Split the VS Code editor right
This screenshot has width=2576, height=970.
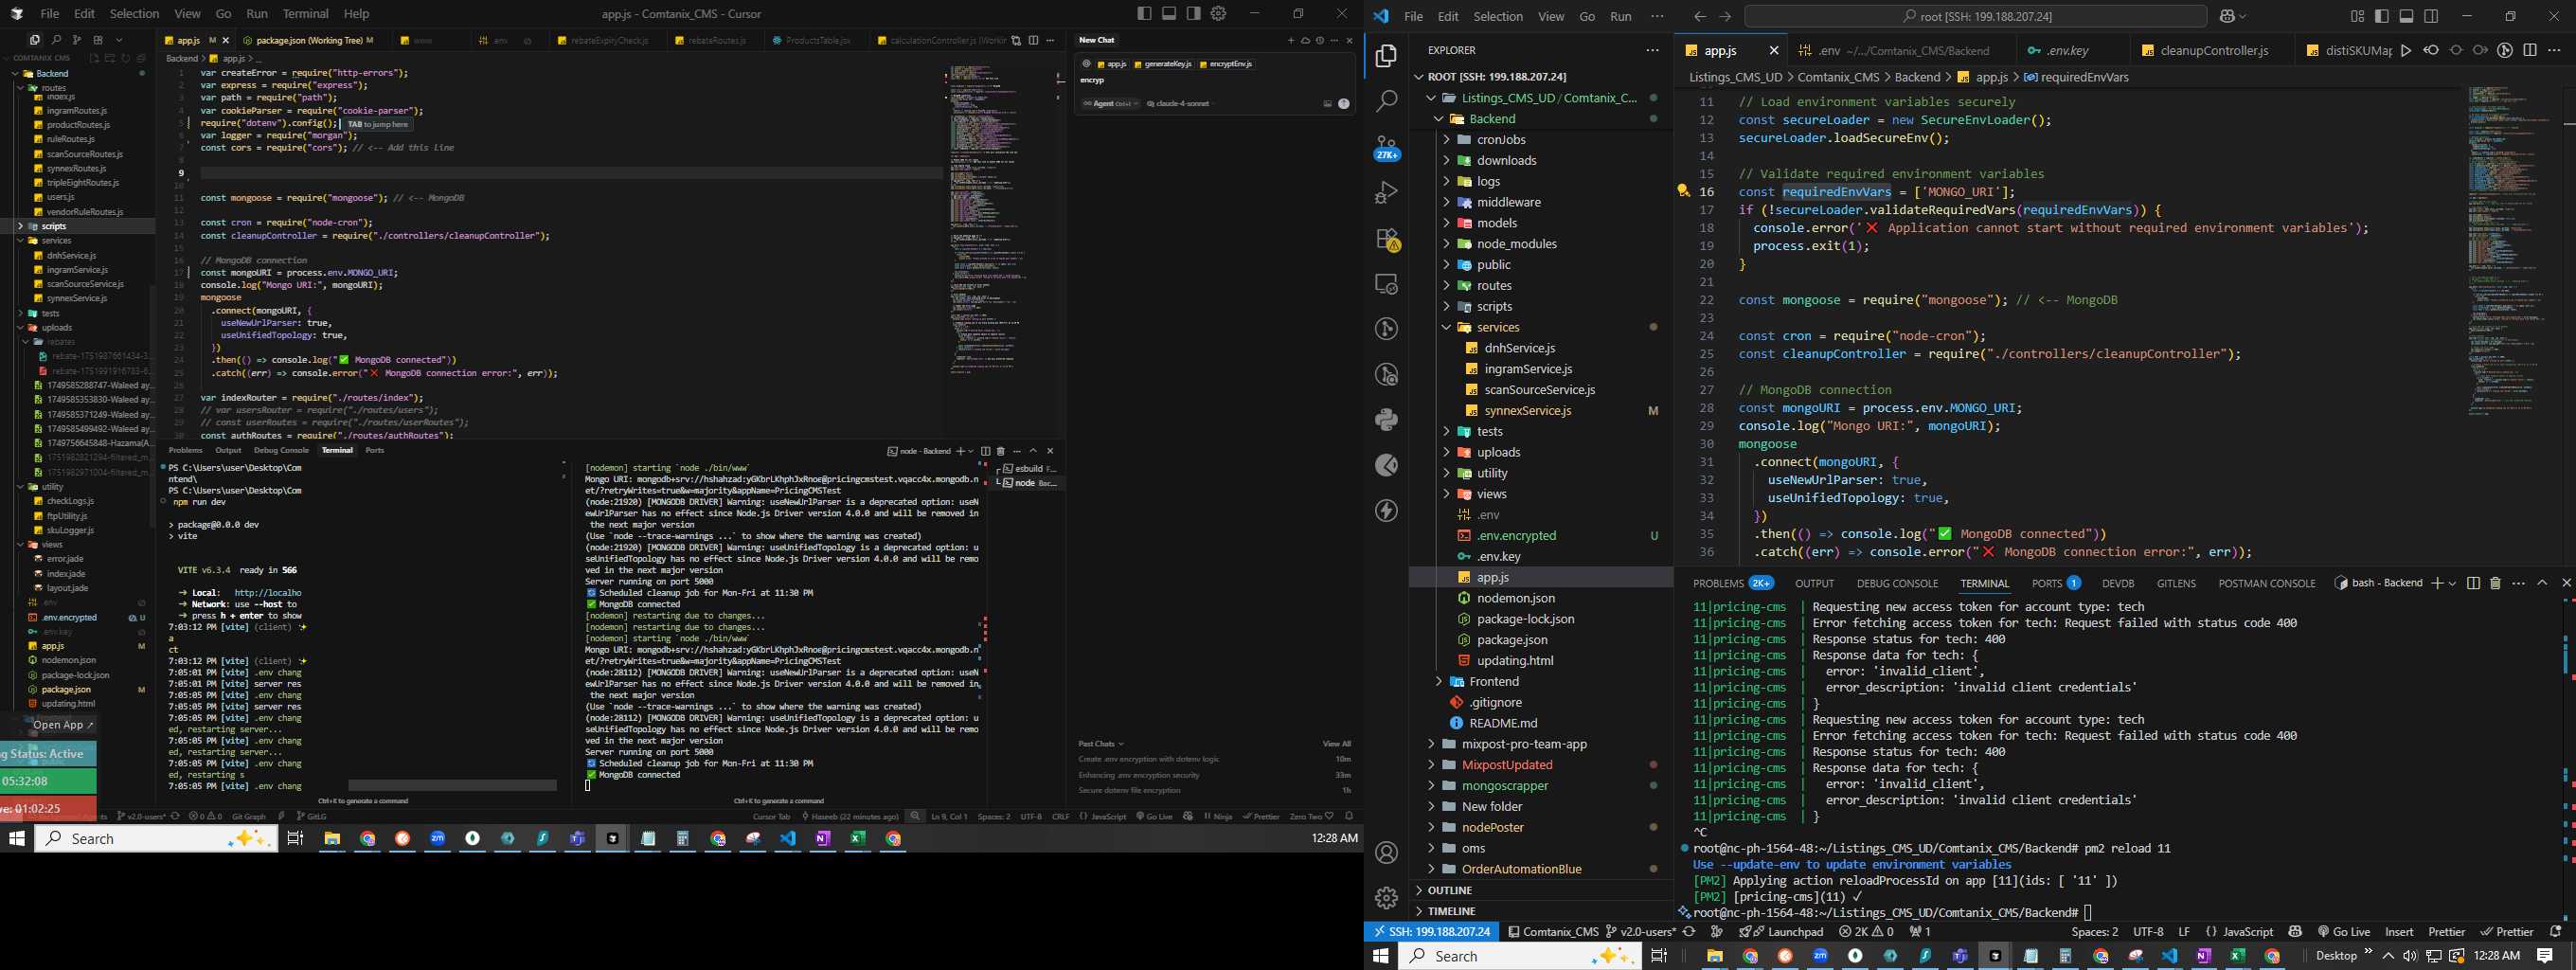click(x=2530, y=50)
